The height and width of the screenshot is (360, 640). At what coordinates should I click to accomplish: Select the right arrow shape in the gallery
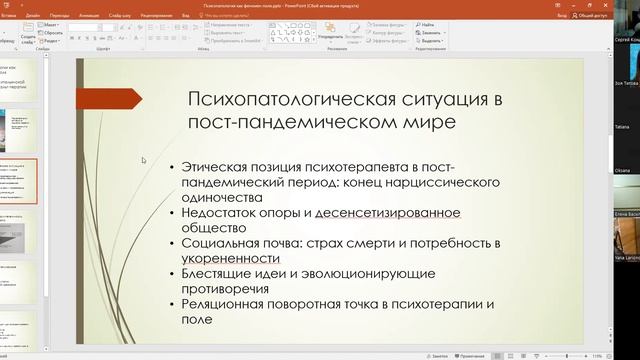click(x=293, y=33)
